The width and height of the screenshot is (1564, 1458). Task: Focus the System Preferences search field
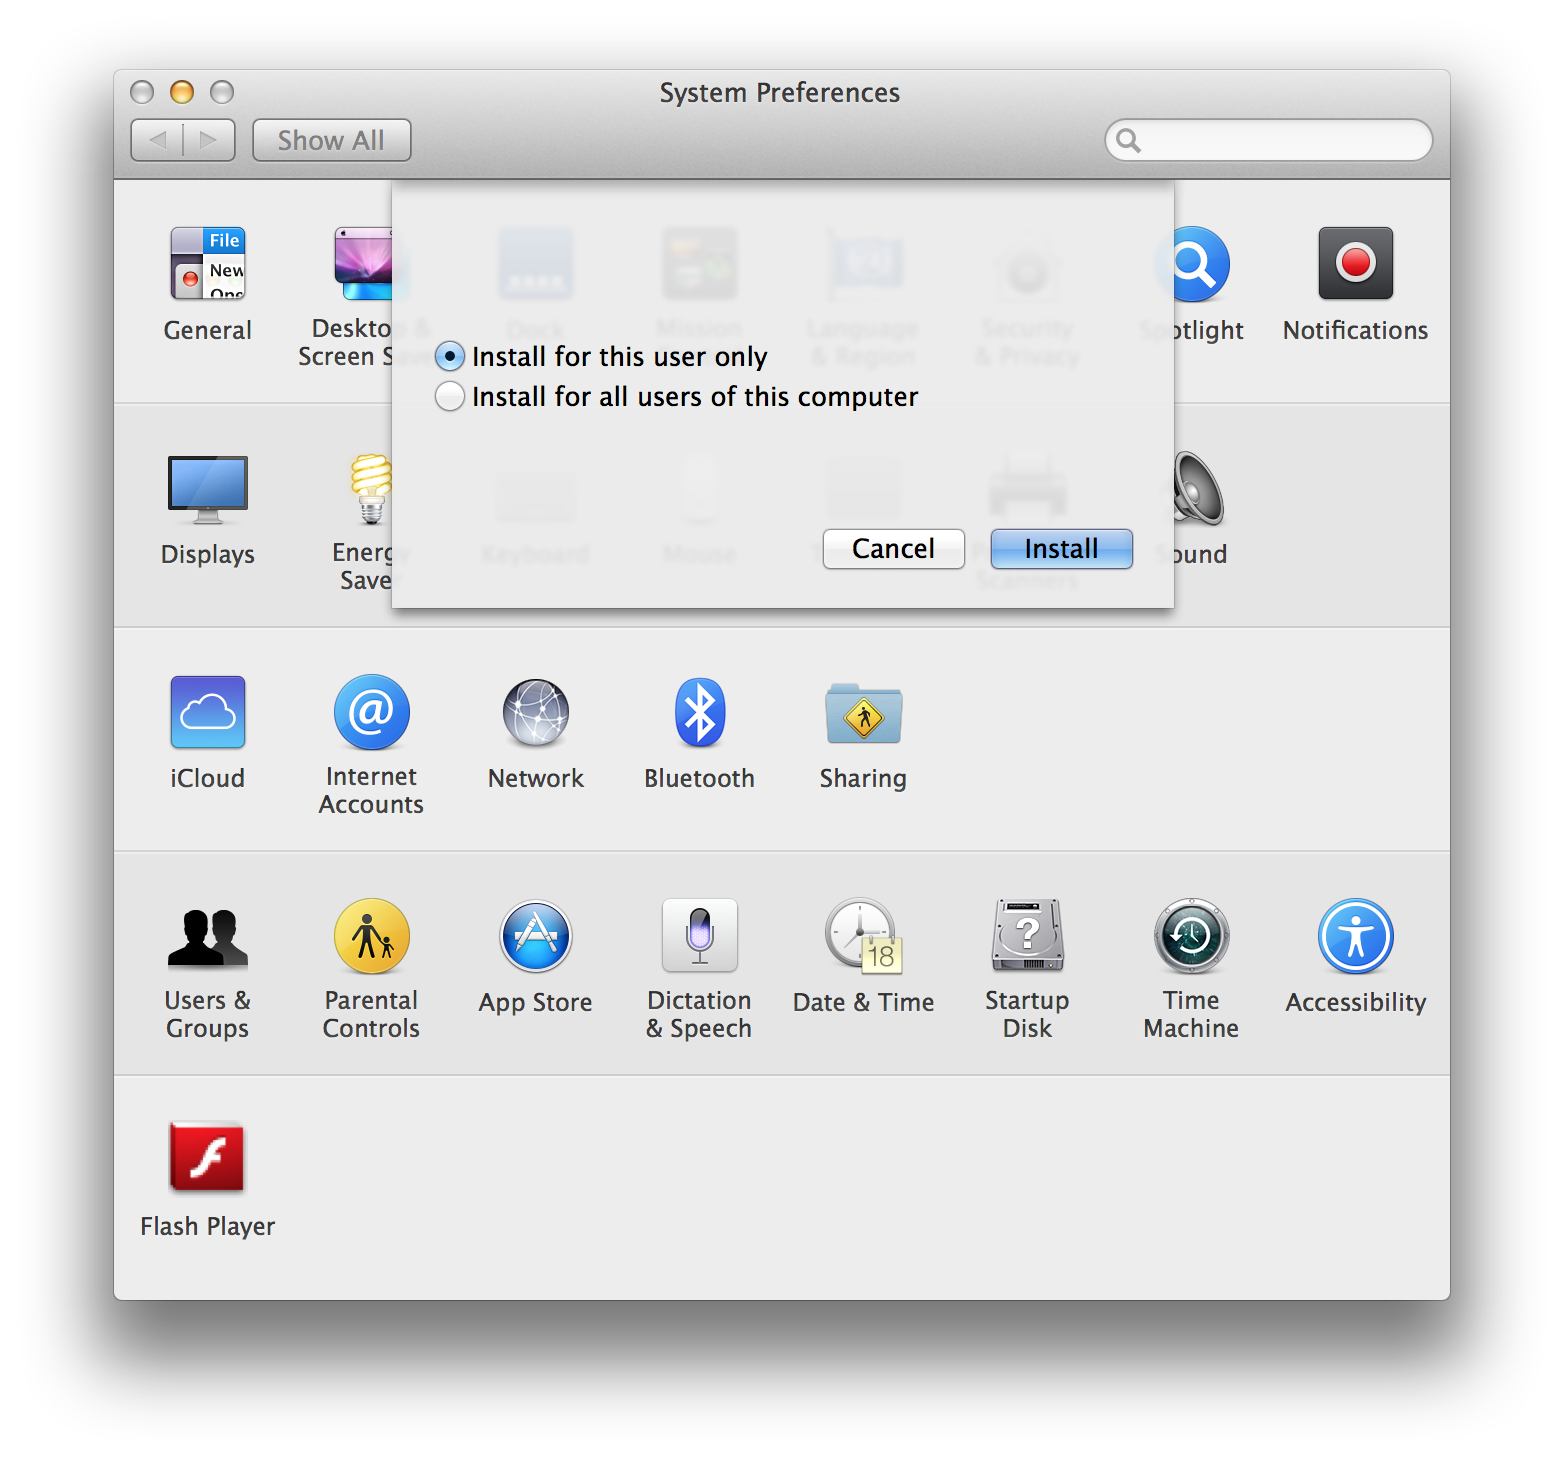pos(1268,140)
